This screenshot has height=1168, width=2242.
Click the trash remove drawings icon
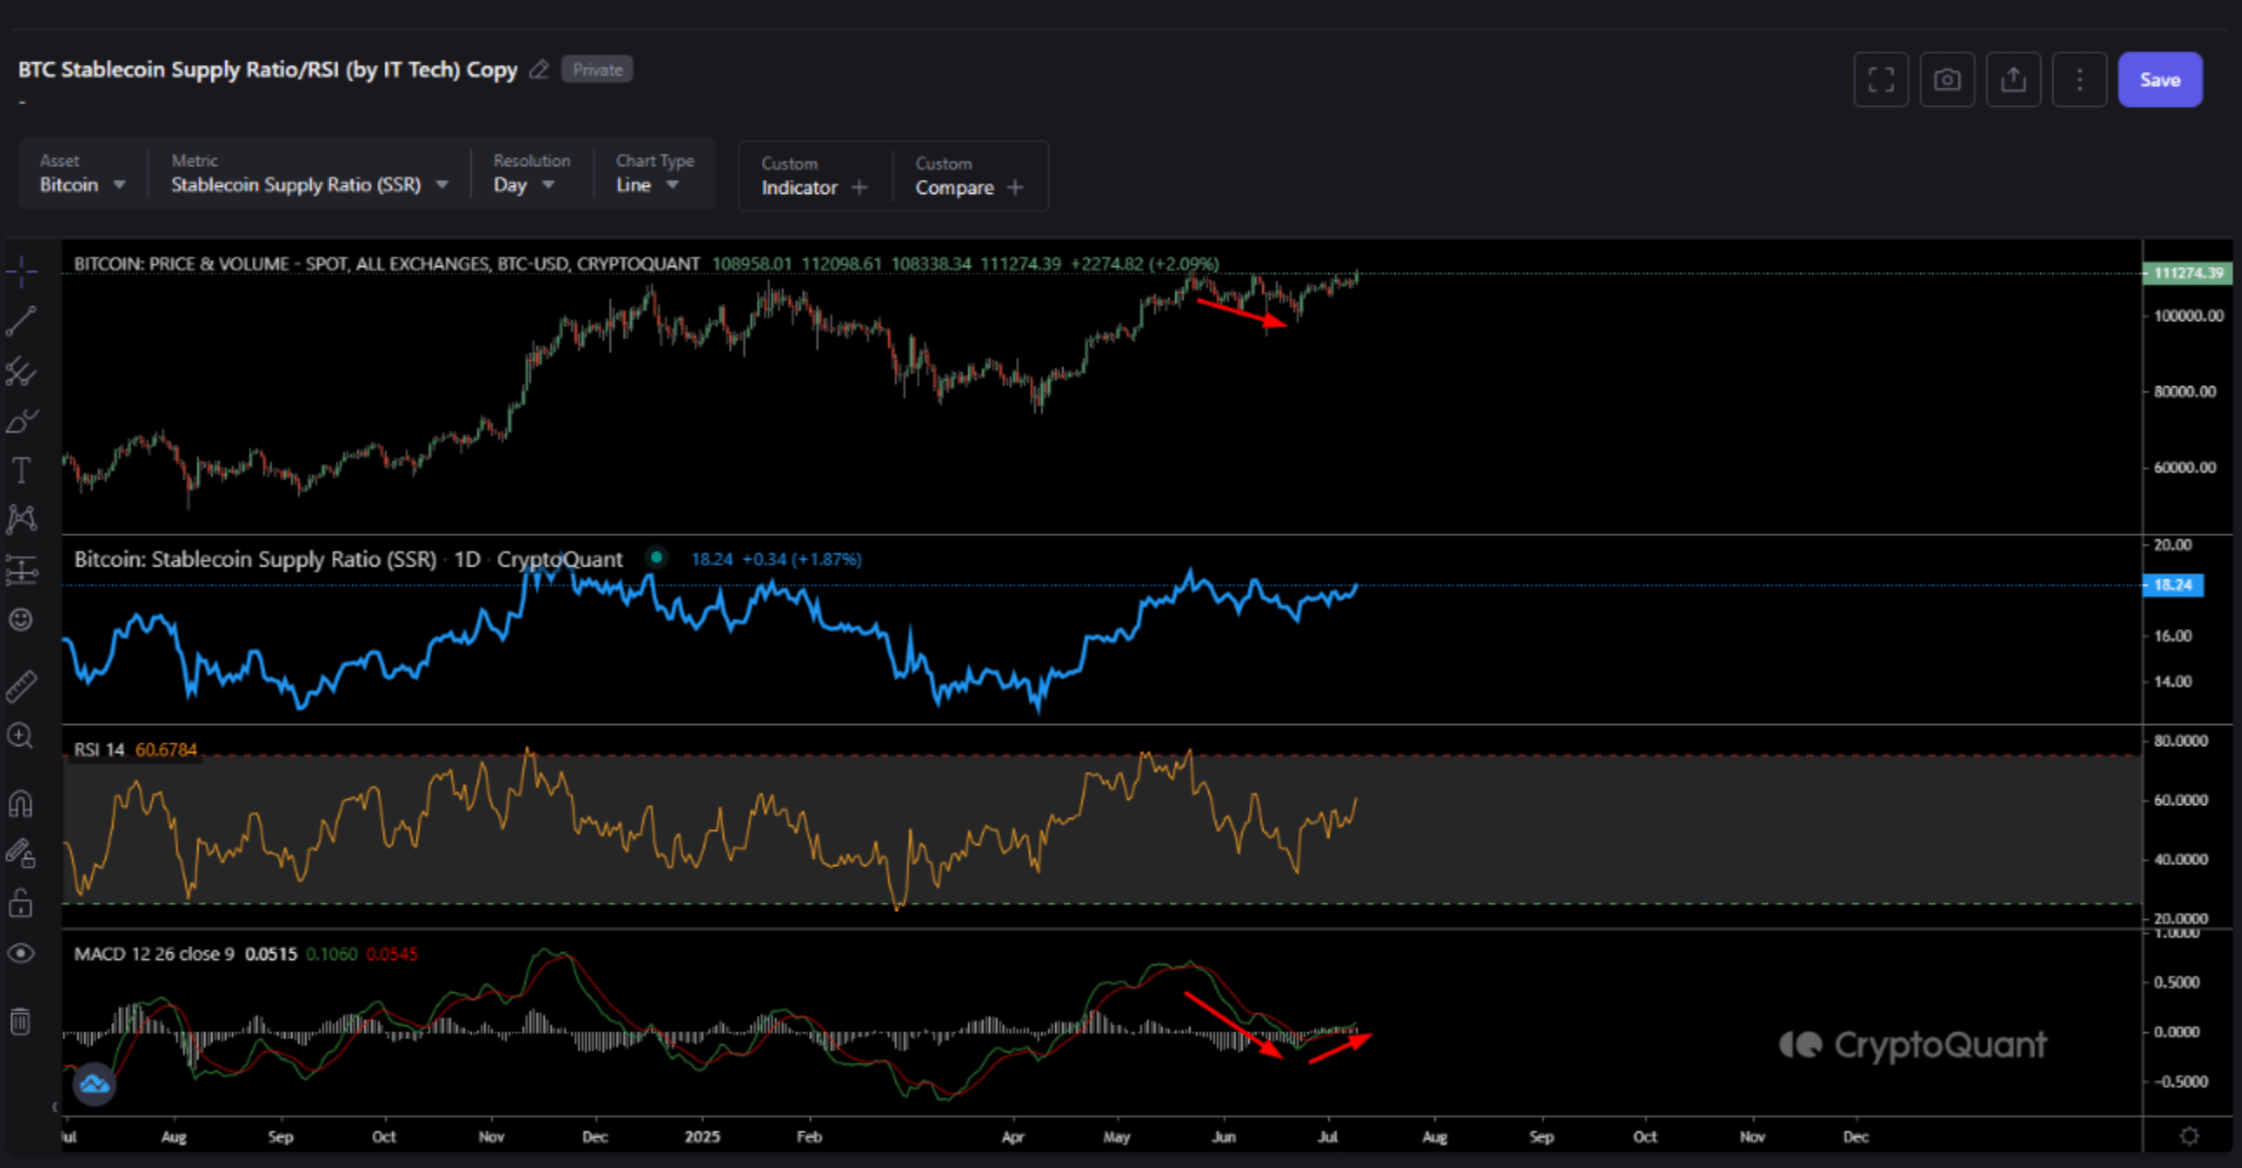[x=21, y=1021]
